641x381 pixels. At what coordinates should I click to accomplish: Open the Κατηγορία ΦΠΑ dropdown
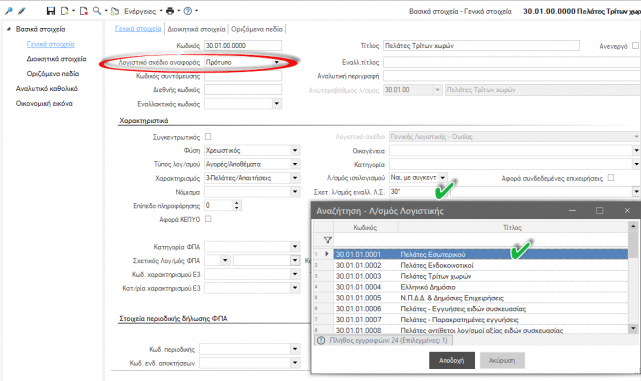click(295, 247)
